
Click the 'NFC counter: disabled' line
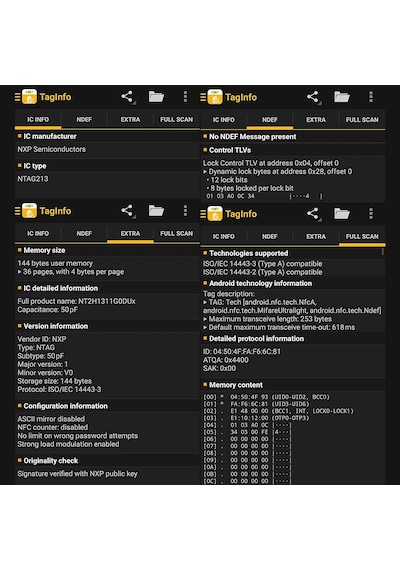[52, 427]
